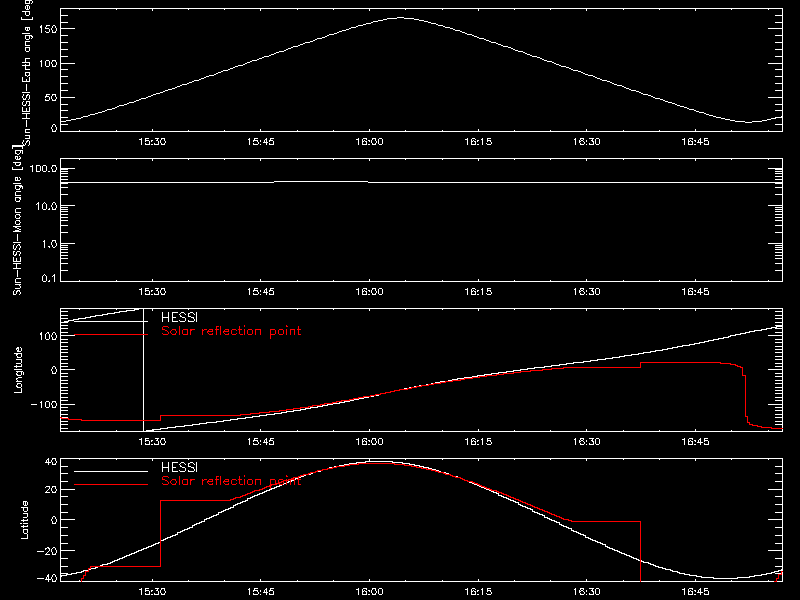800x600 pixels.
Task: Click the 16:30 time label under Latitude plot
Action: coord(587,592)
